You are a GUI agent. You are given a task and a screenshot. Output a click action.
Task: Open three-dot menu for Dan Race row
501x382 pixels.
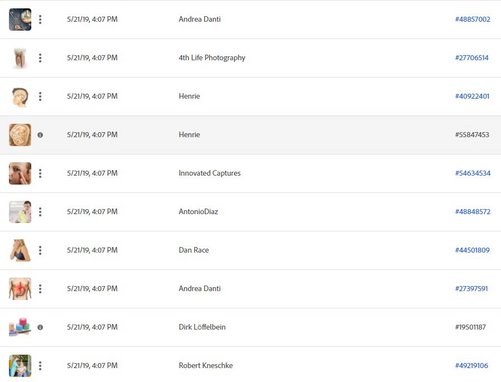point(40,250)
